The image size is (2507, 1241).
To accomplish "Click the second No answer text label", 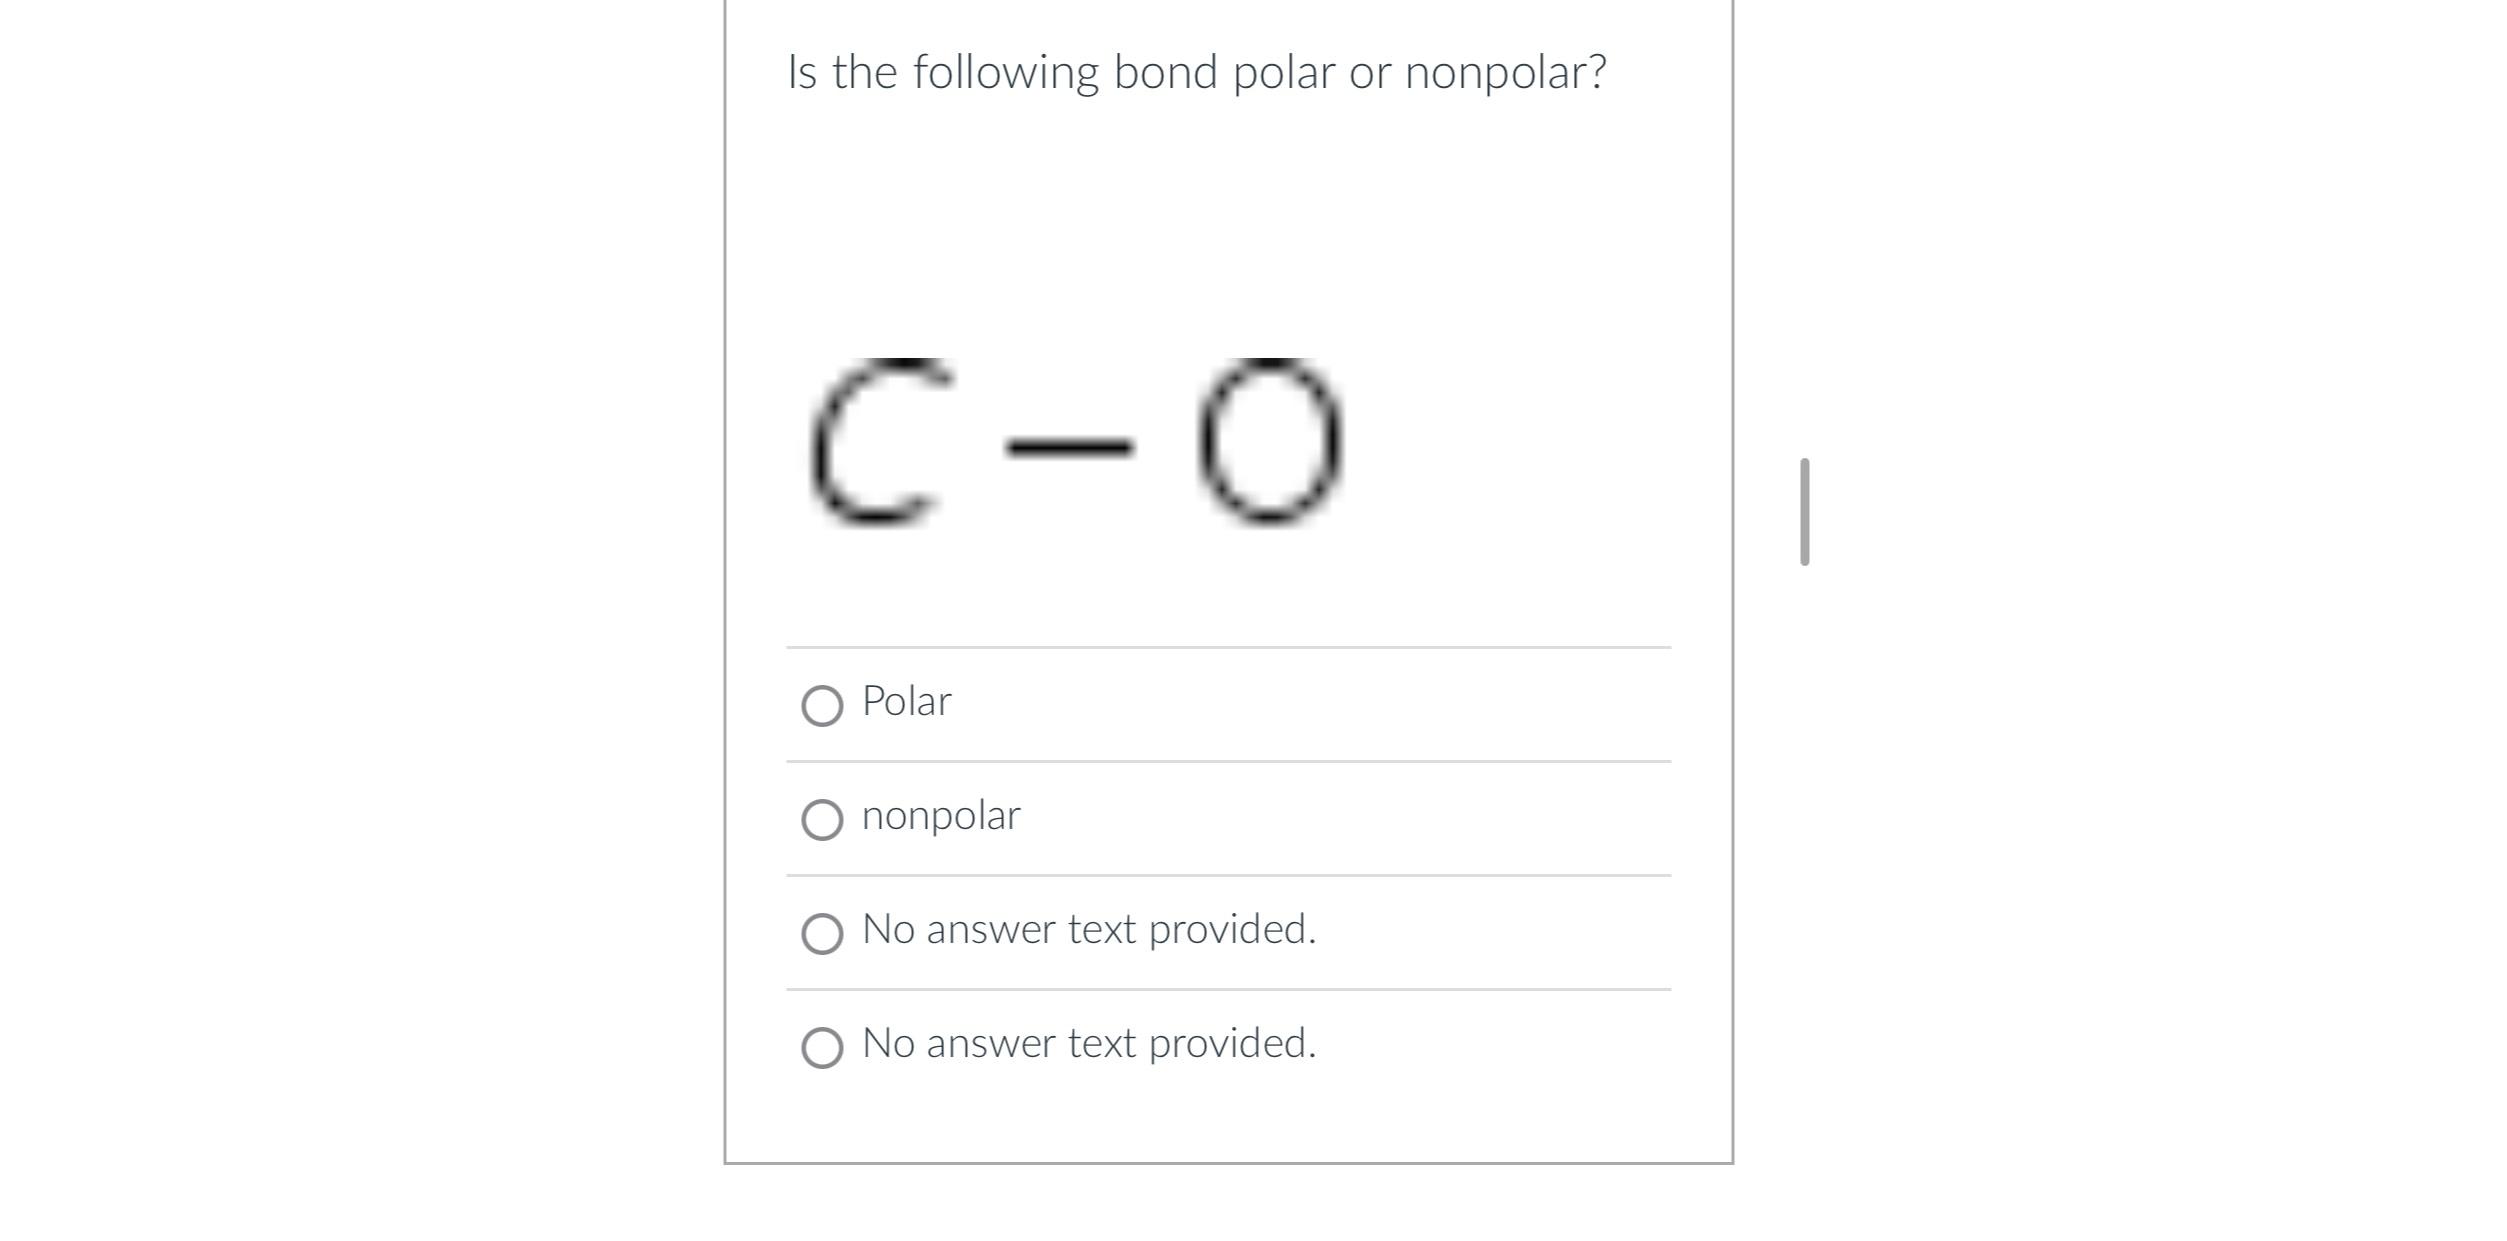I will [1088, 1043].
